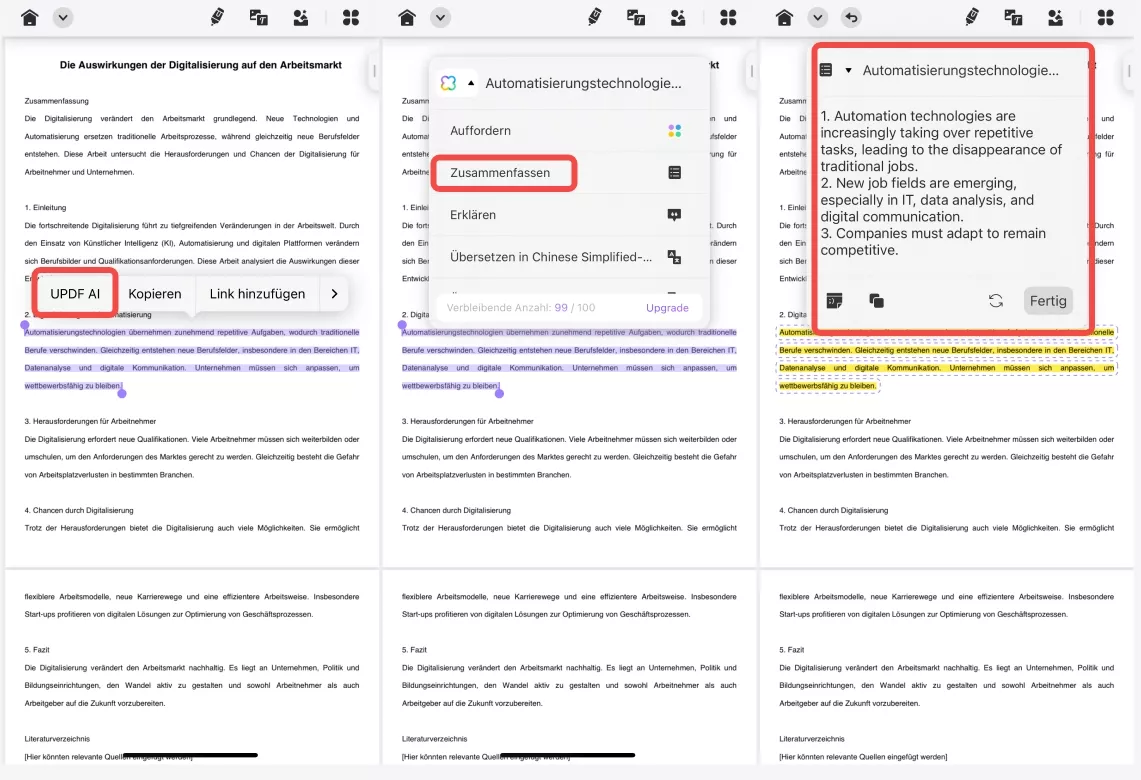Expand the chevron dropdown beside left screen's home icon

click(63, 17)
